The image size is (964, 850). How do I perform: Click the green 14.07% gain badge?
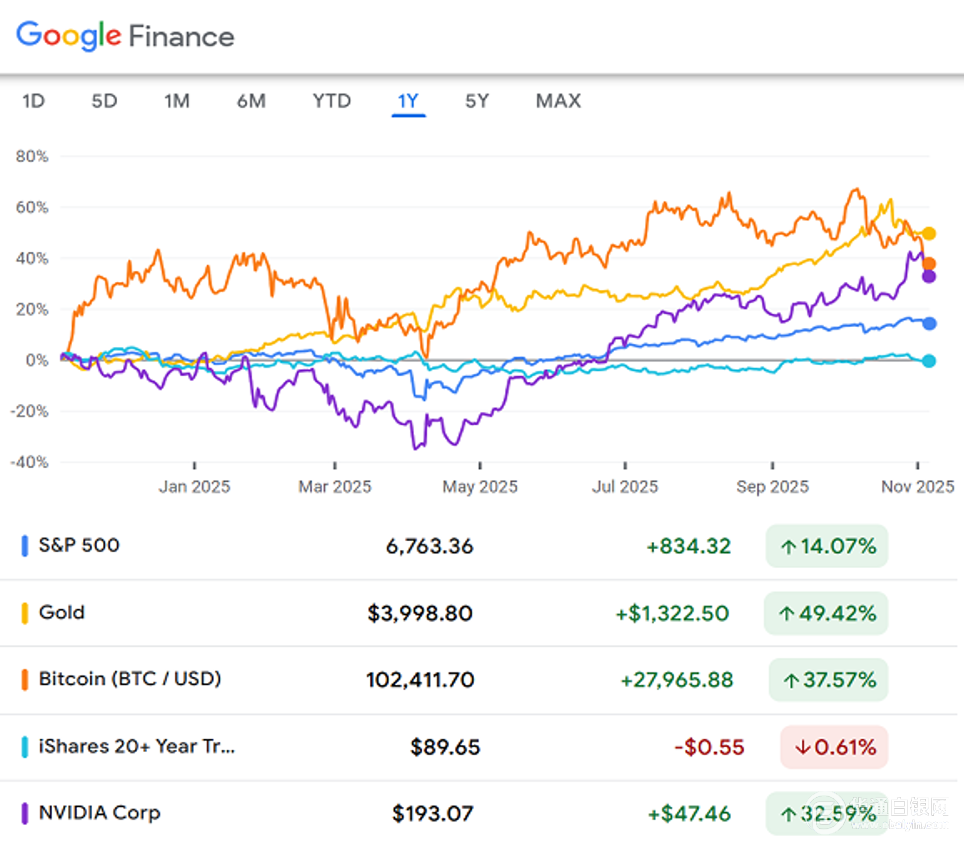click(827, 546)
